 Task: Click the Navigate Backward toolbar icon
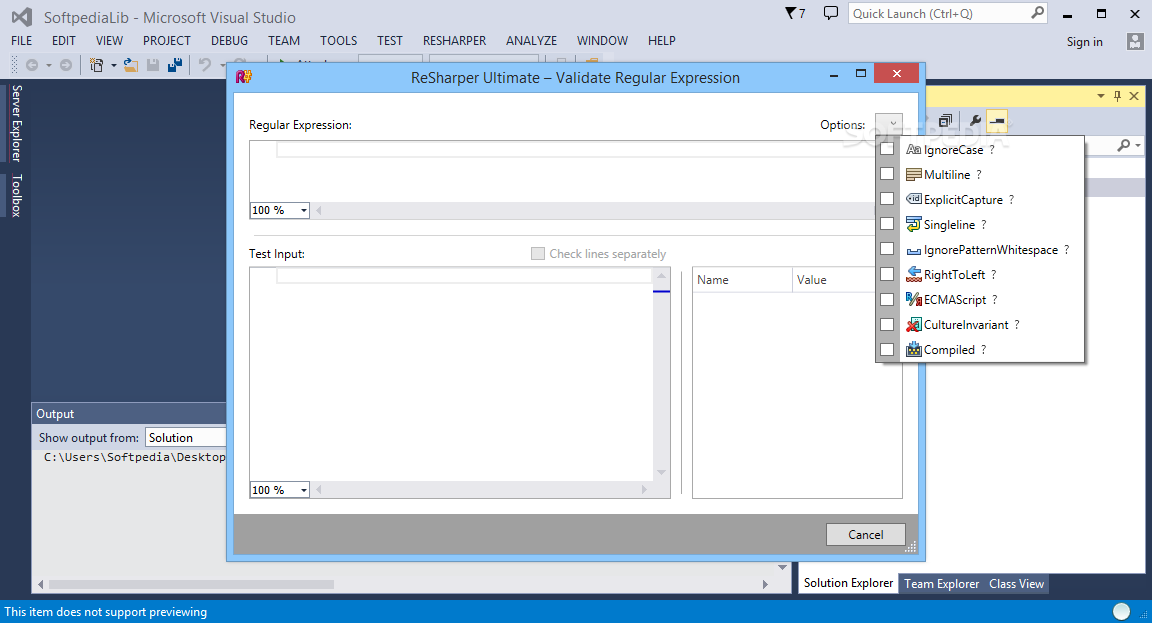[32, 65]
